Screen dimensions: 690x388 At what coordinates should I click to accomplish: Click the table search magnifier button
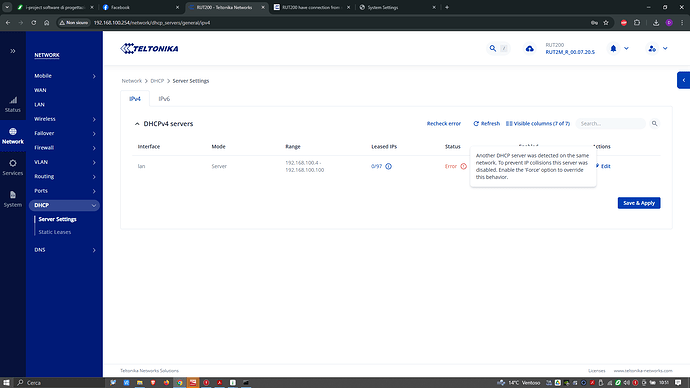pos(654,124)
